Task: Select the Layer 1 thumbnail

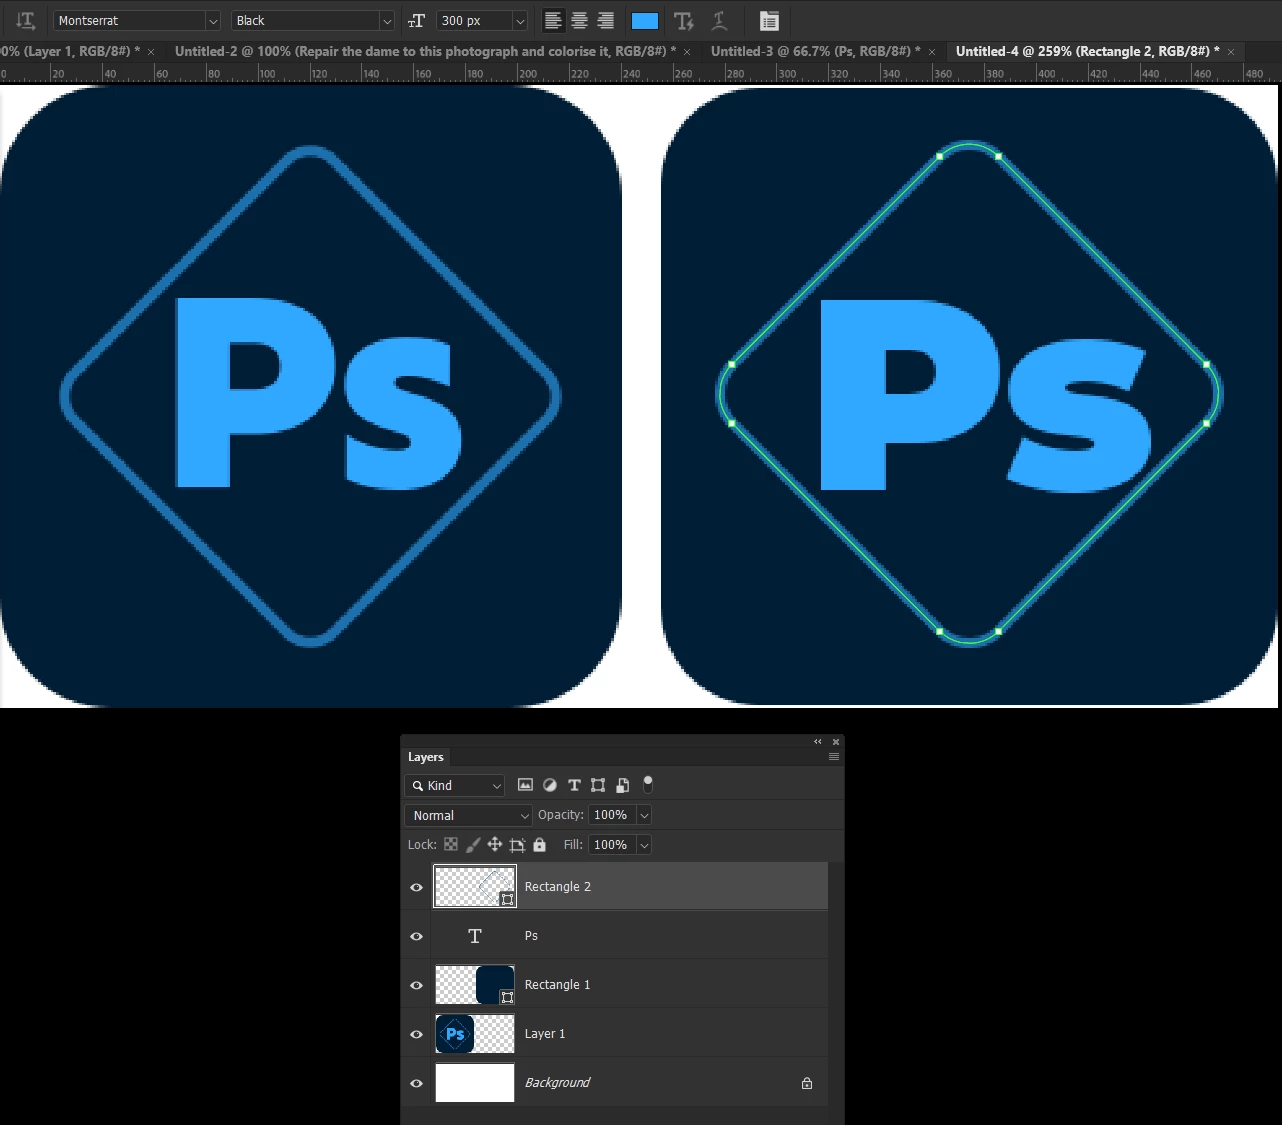Action: pyautogui.click(x=475, y=1034)
